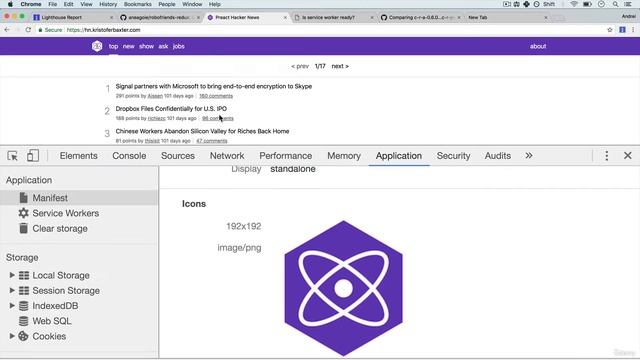Viewport: 640px width, 360px height.
Task: Click the address bar URL field
Action: tap(320, 30)
